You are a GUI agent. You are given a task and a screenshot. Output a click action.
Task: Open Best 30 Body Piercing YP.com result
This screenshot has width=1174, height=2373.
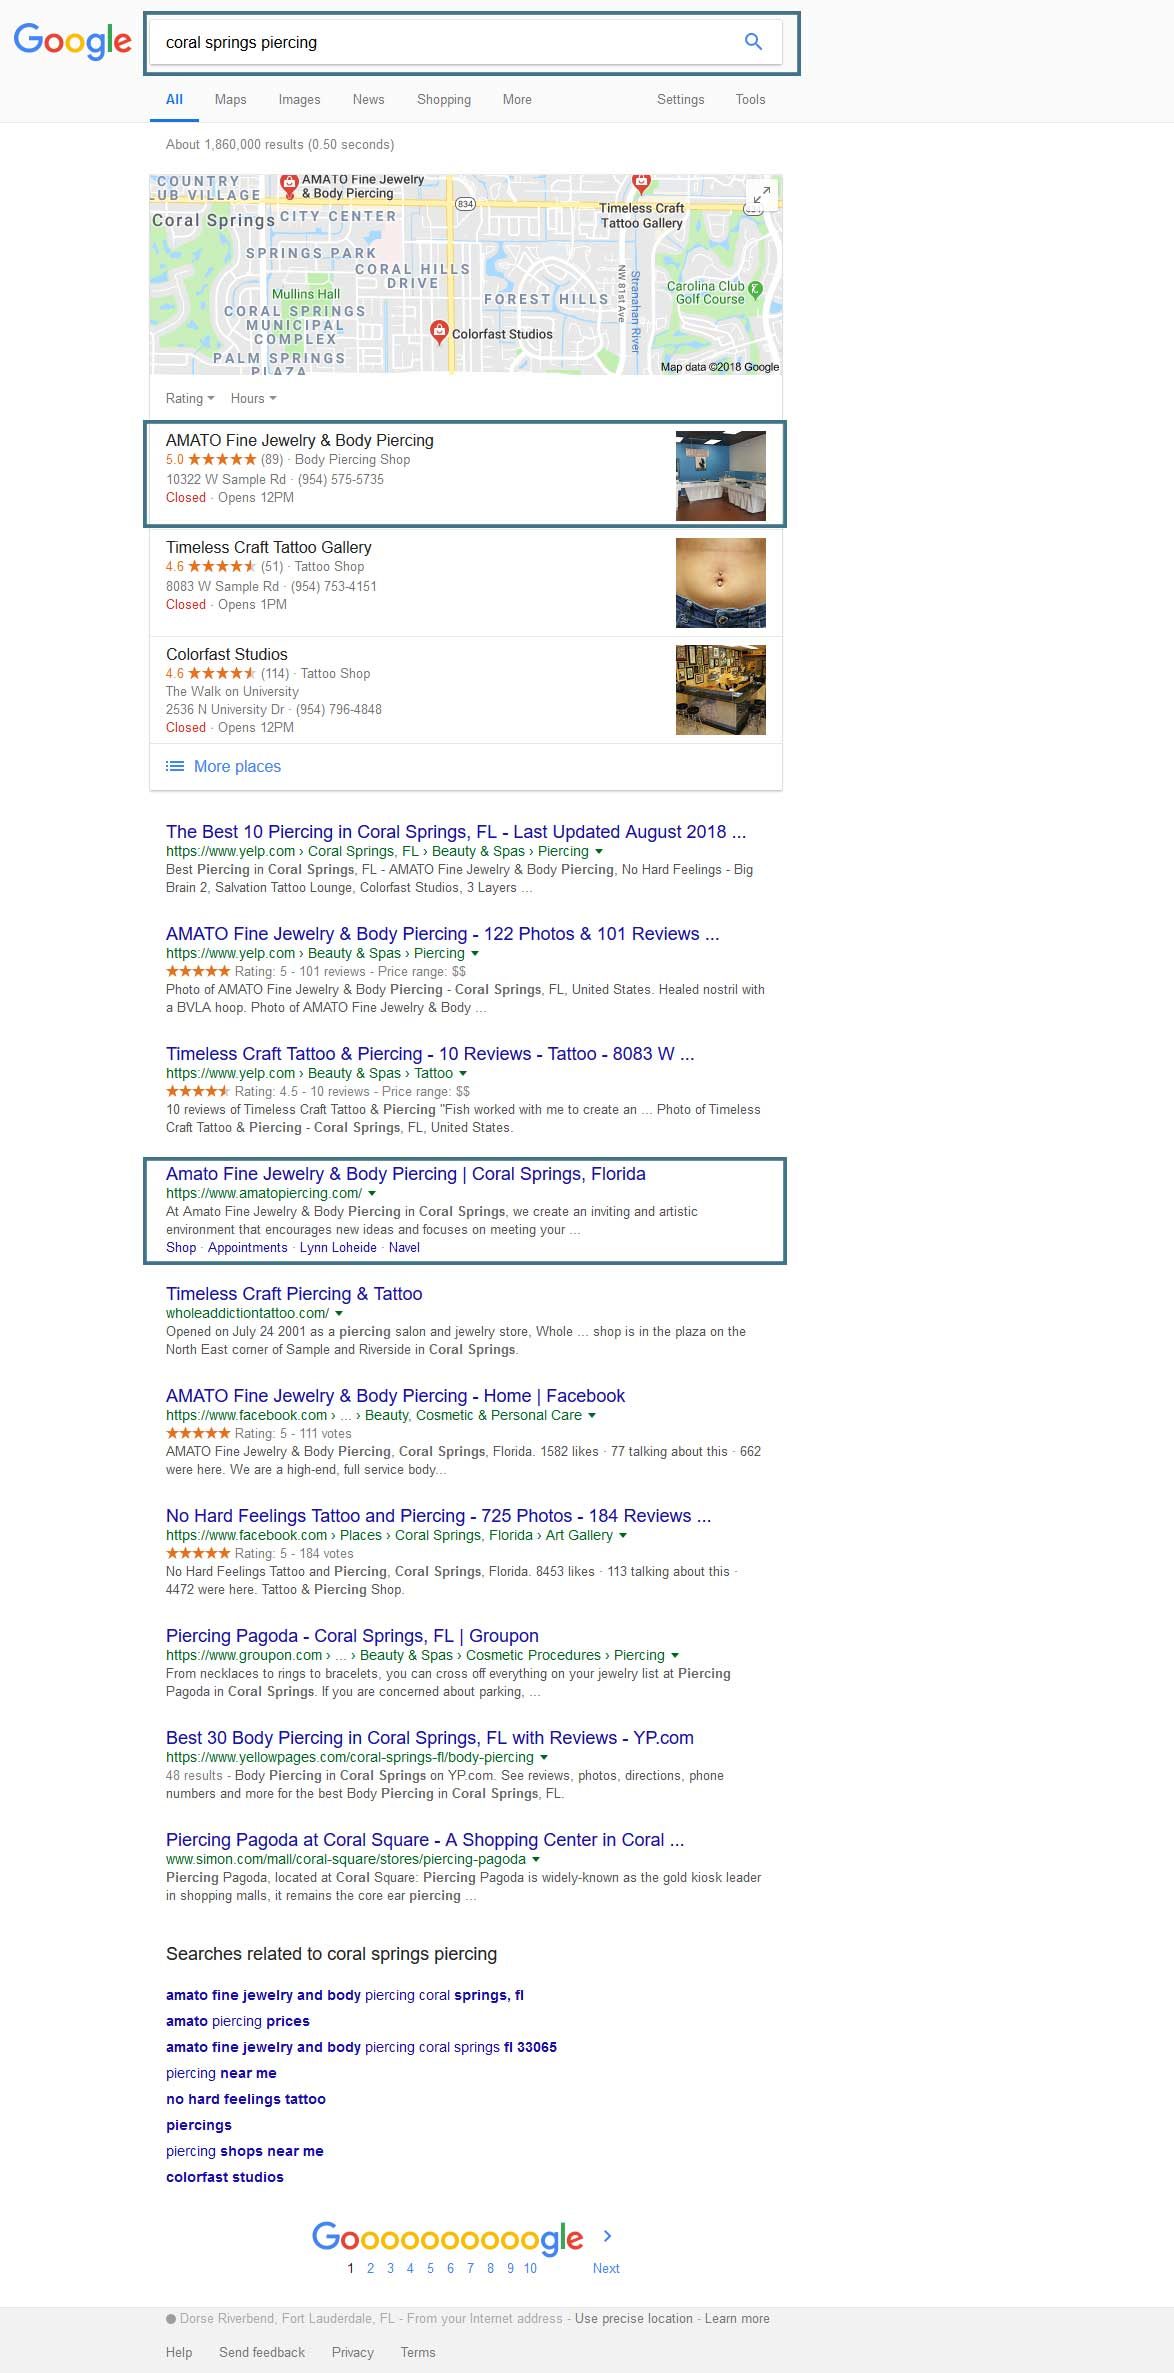pos(429,1737)
